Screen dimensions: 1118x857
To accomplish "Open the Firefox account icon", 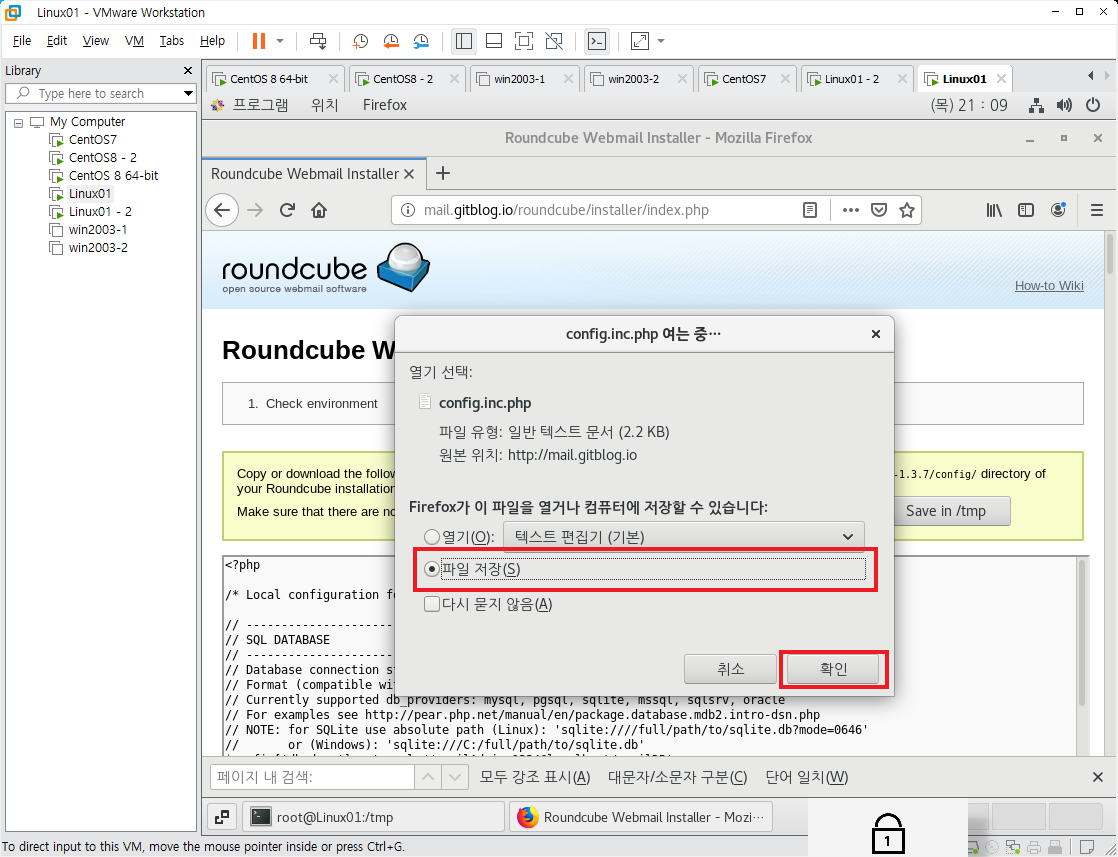I will point(1058,210).
